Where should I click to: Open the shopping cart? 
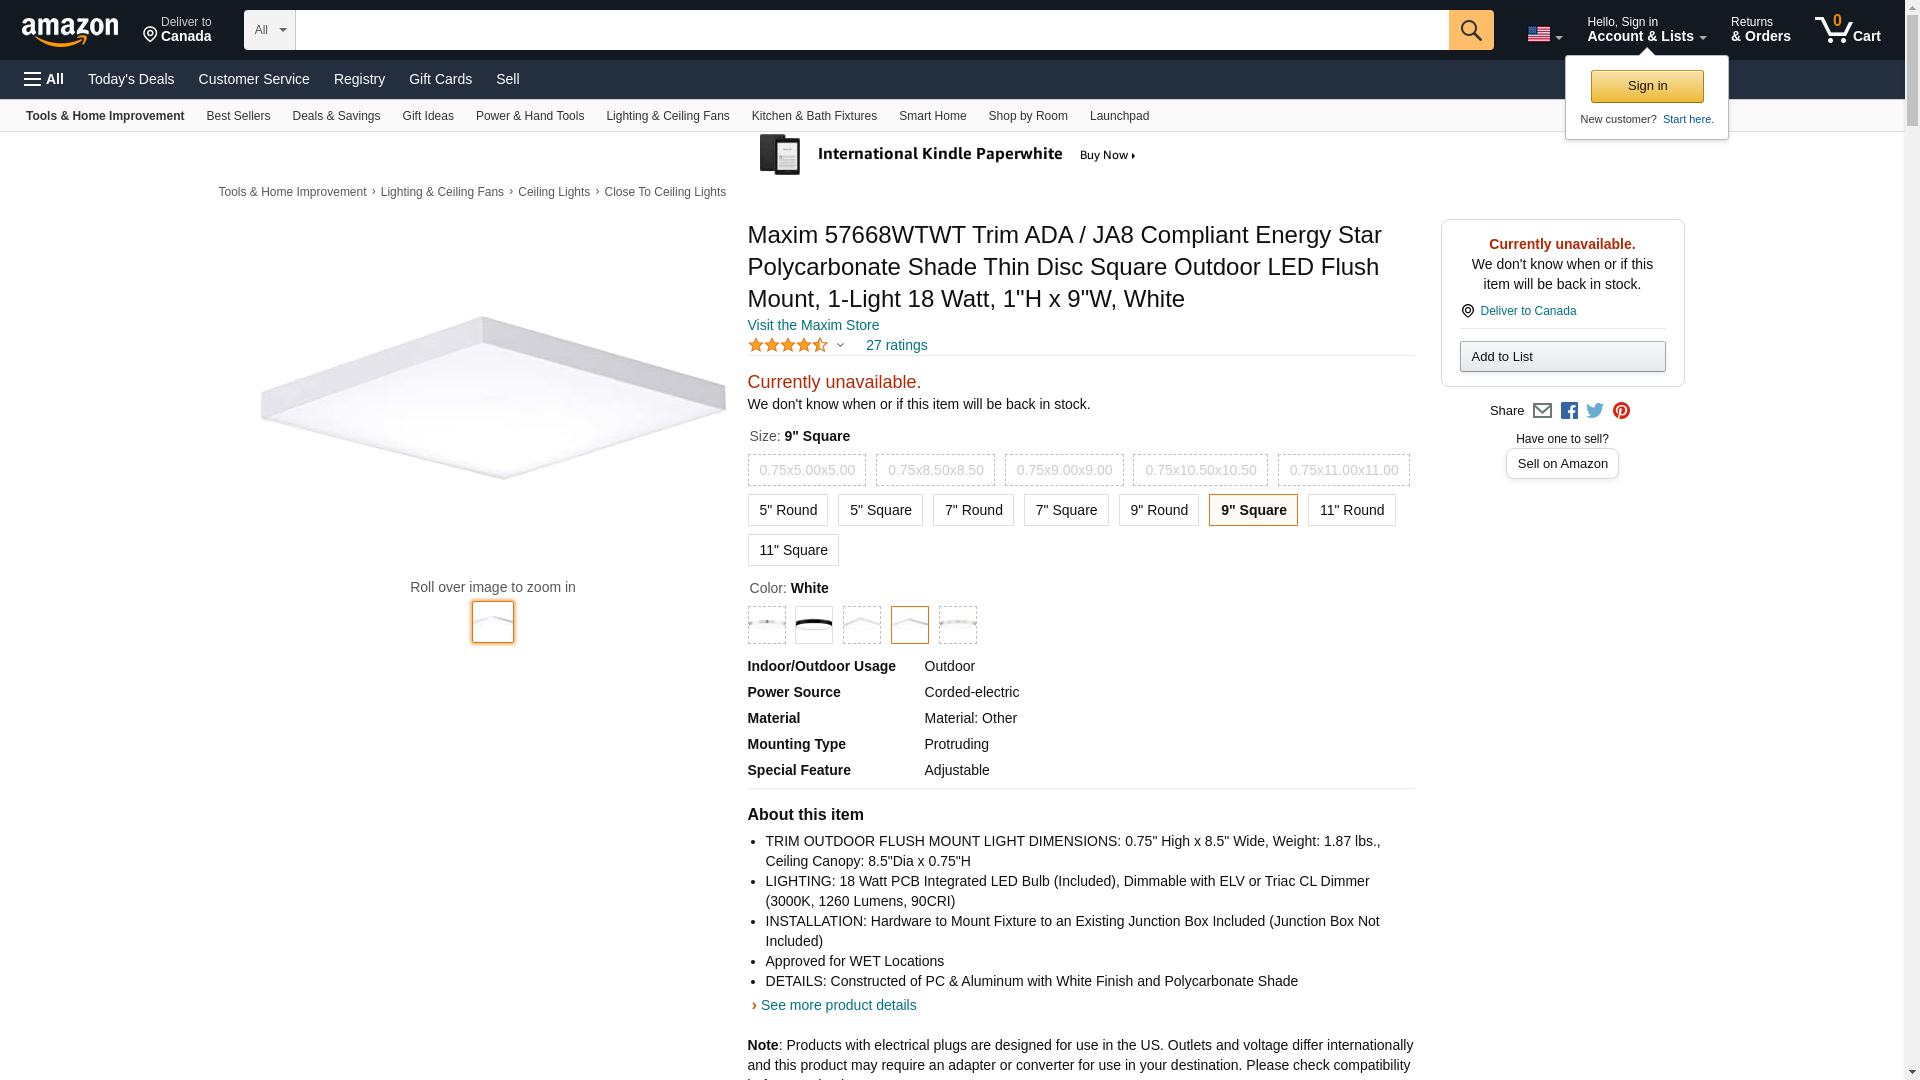(x=1847, y=30)
